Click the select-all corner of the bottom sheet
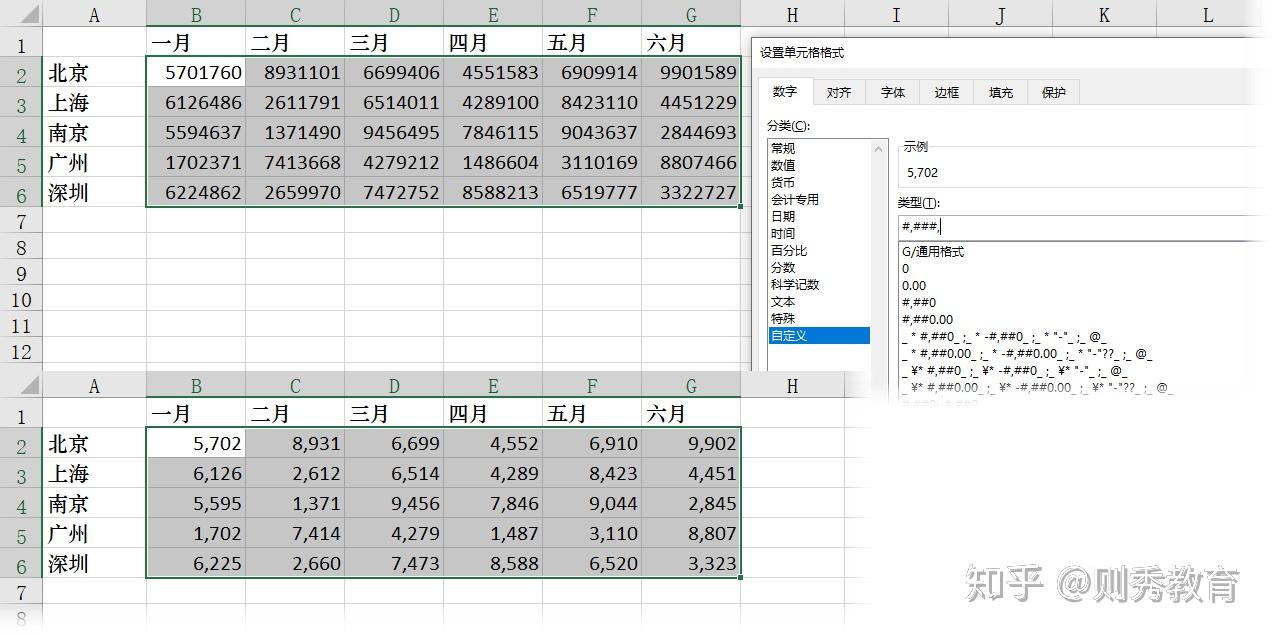Image resolution: width=1273 pixels, height=636 pixels. 21,385
